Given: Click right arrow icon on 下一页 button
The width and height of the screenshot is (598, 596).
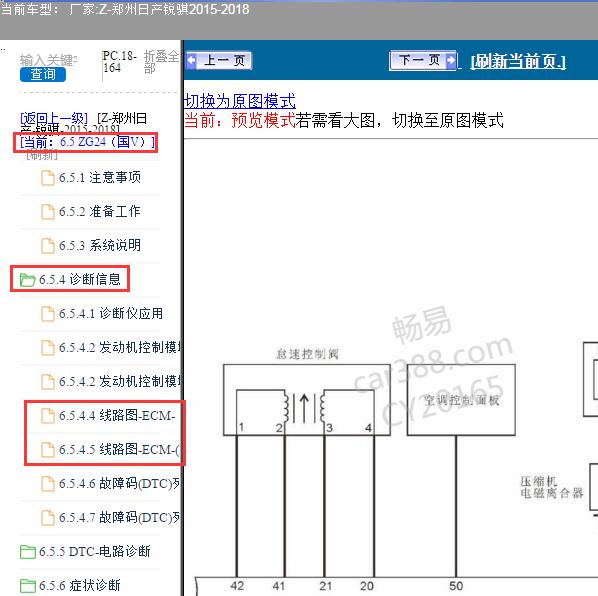Looking at the screenshot, I should coord(450,61).
